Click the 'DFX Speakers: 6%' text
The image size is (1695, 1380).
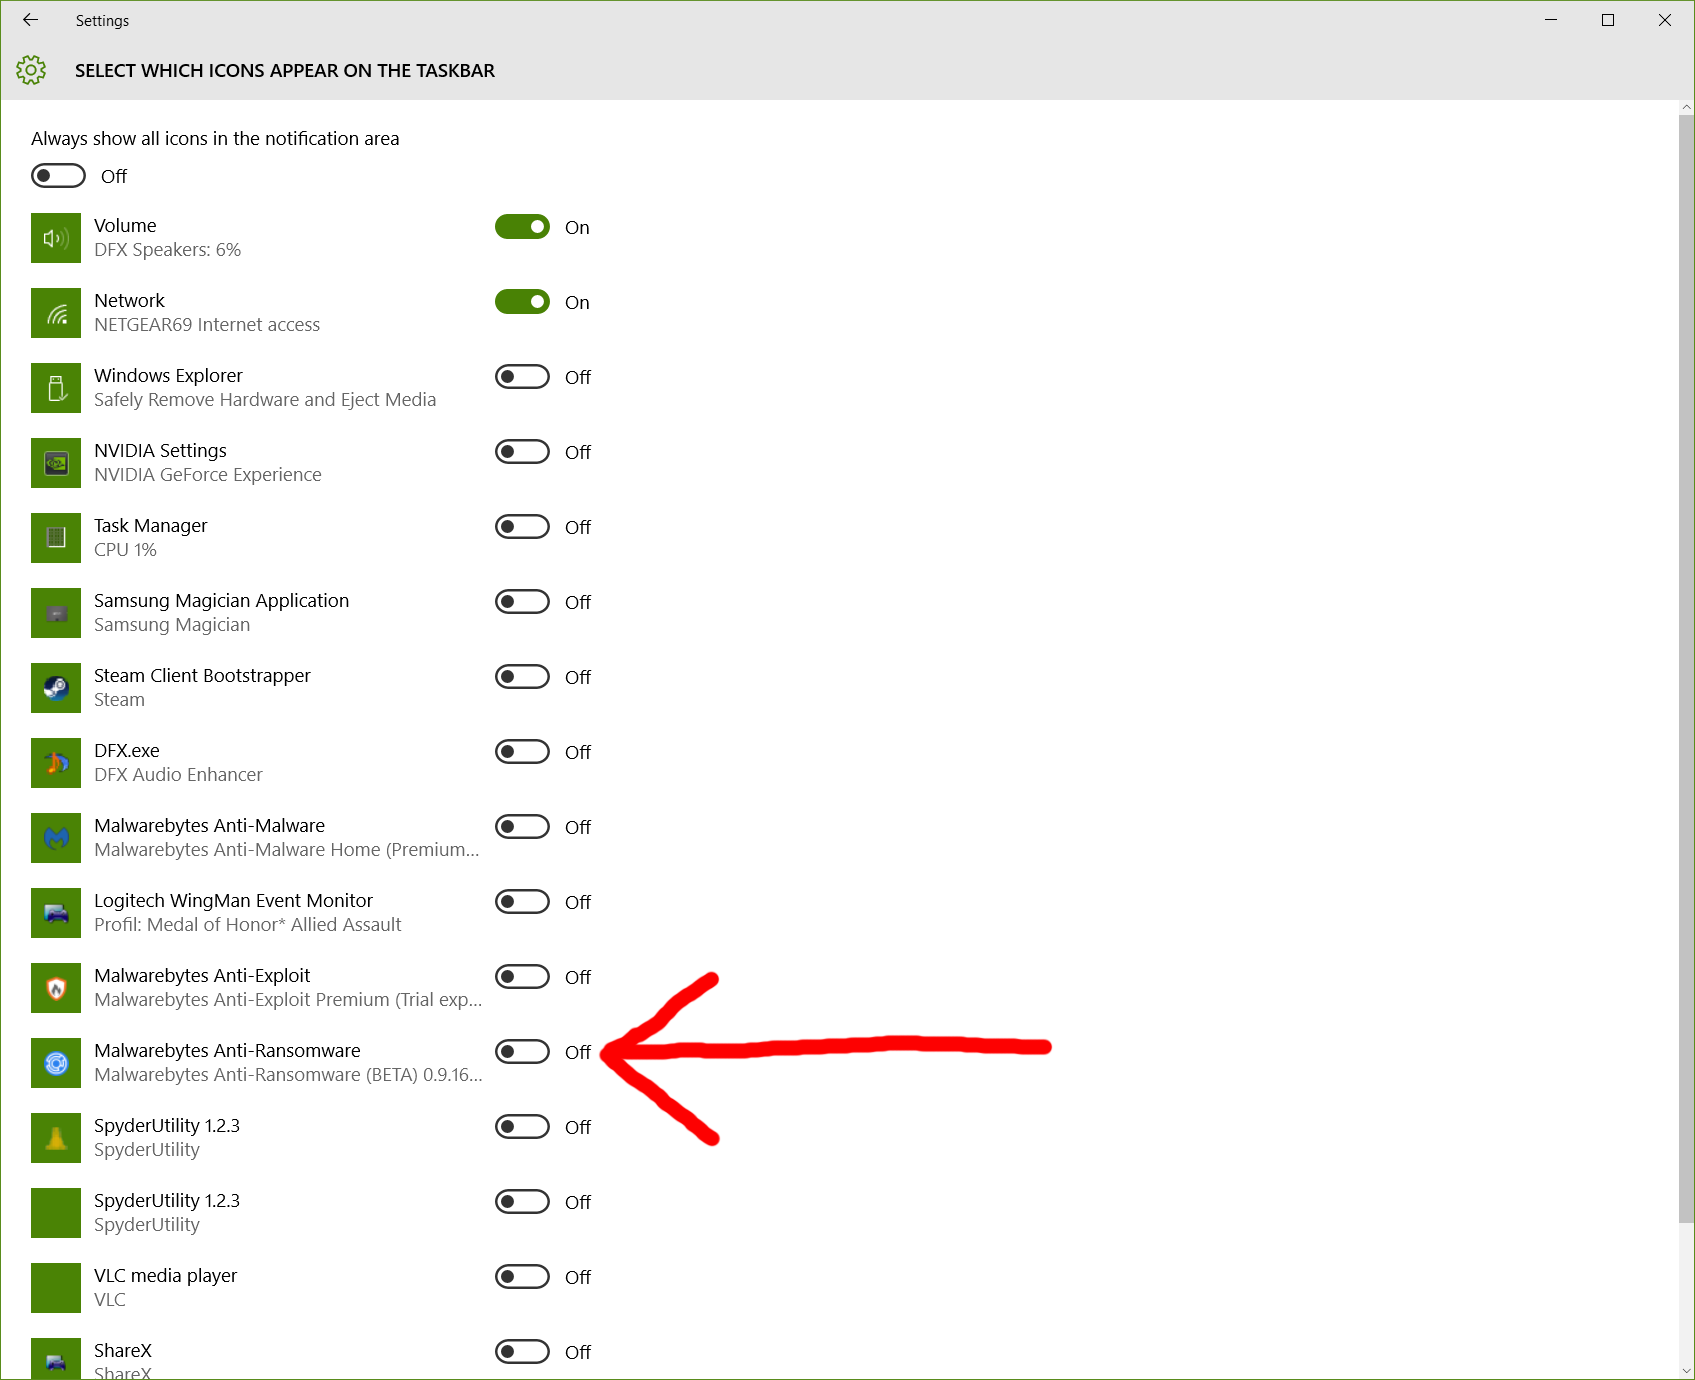point(167,250)
